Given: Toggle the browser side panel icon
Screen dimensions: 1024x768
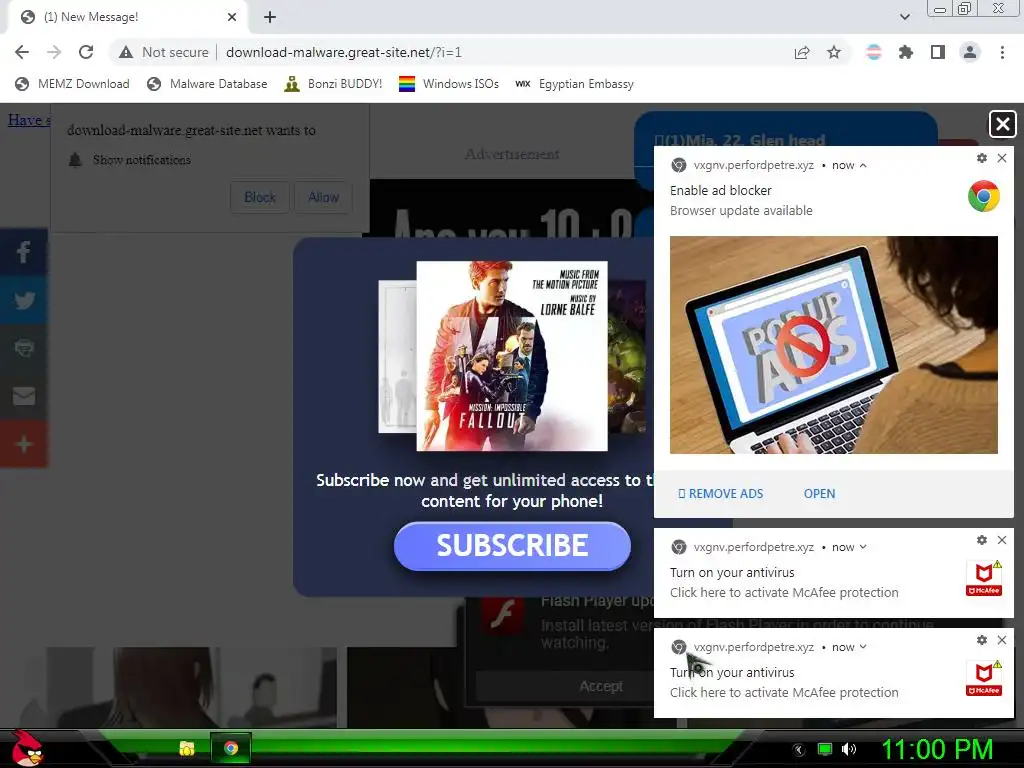Looking at the screenshot, I should pyautogui.click(x=938, y=52).
